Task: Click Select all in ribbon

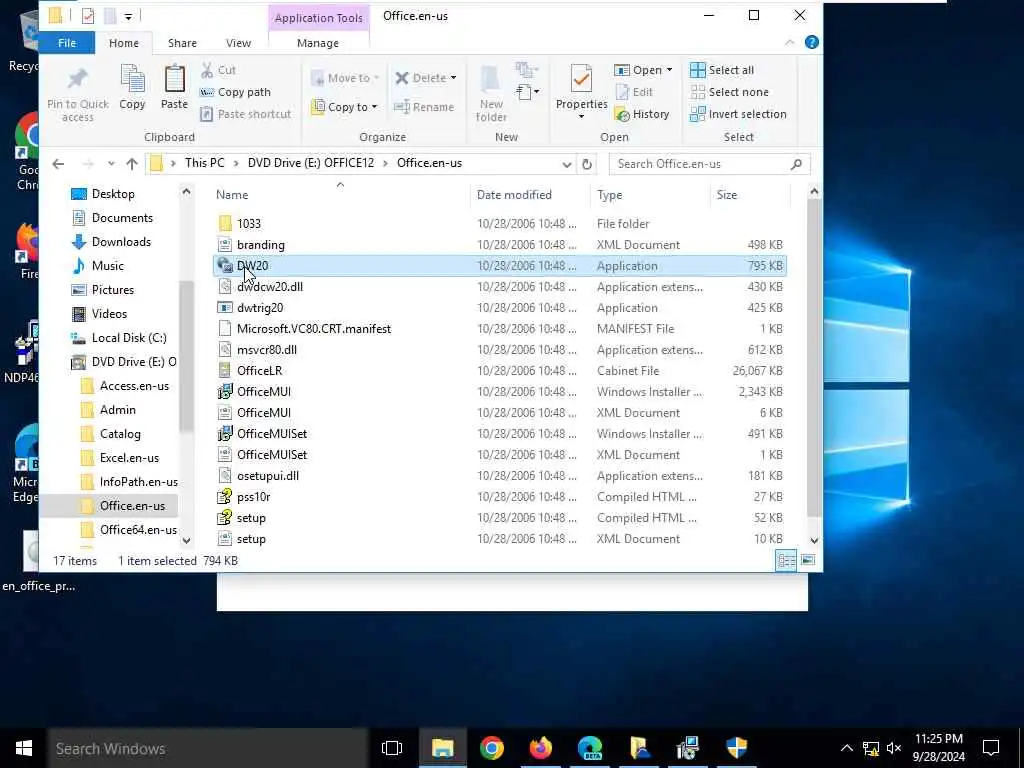Action: (722, 70)
